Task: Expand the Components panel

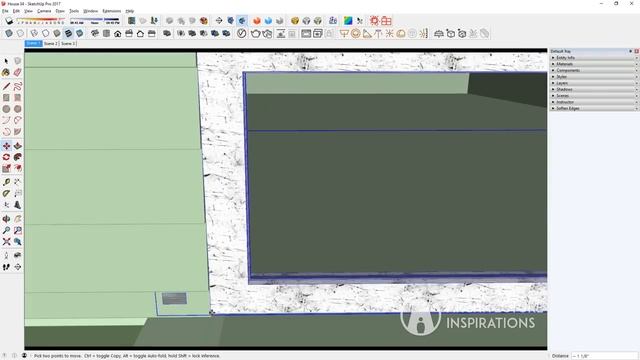Action: coord(594,70)
